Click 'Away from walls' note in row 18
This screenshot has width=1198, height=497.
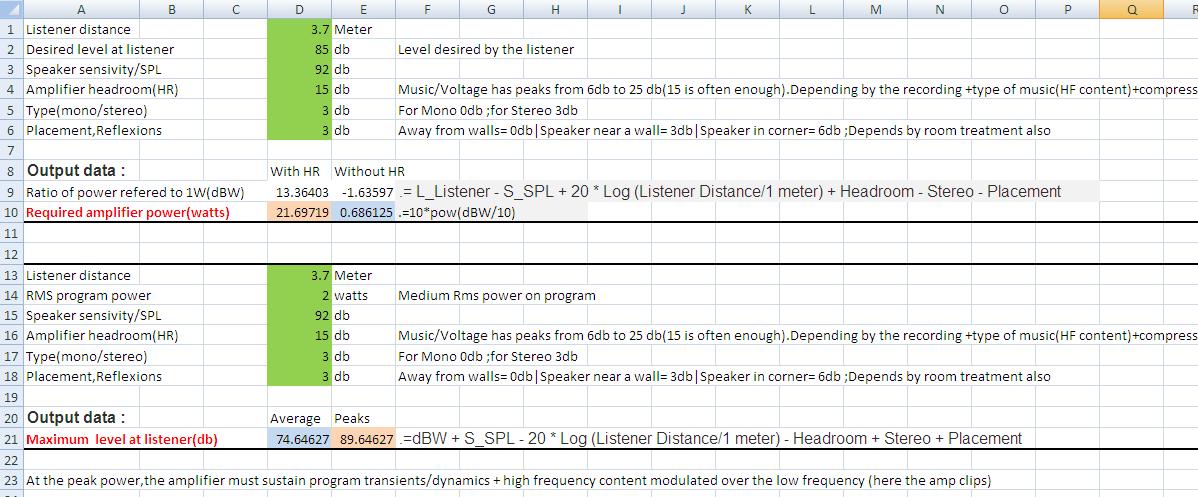coord(724,376)
